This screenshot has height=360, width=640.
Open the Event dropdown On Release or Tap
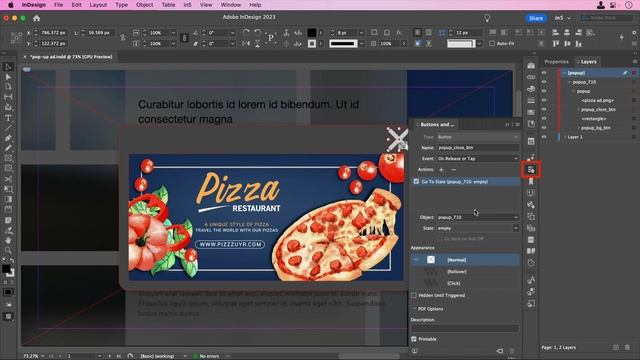[x=478, y=158]
